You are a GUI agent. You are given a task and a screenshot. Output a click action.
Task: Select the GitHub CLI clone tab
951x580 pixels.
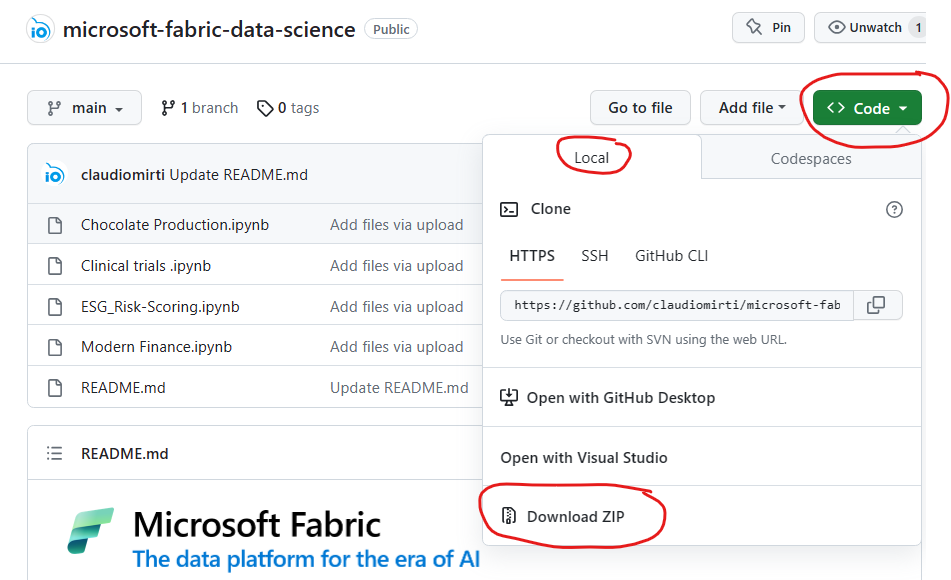click(x=671, y=256)
